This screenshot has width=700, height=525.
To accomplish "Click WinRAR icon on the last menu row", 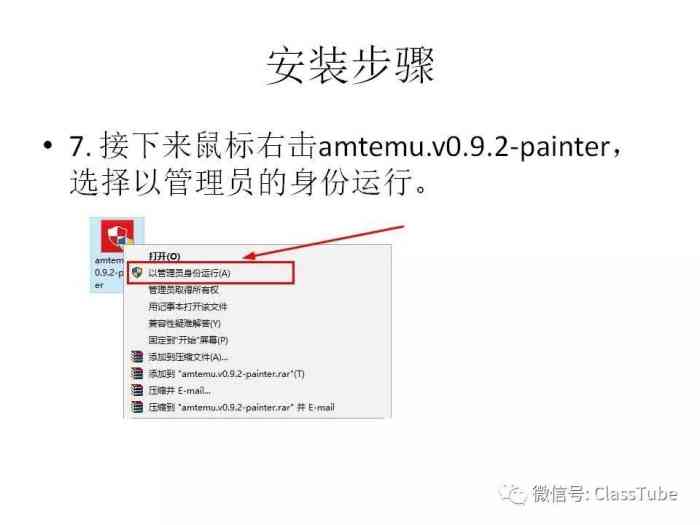I will (137, 407).
